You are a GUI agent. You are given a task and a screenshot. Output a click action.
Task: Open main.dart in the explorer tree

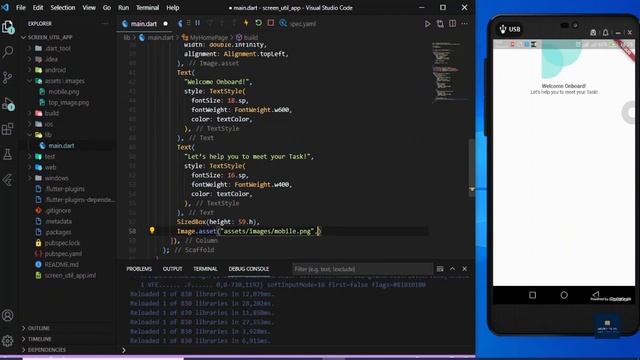coord(61,146)
